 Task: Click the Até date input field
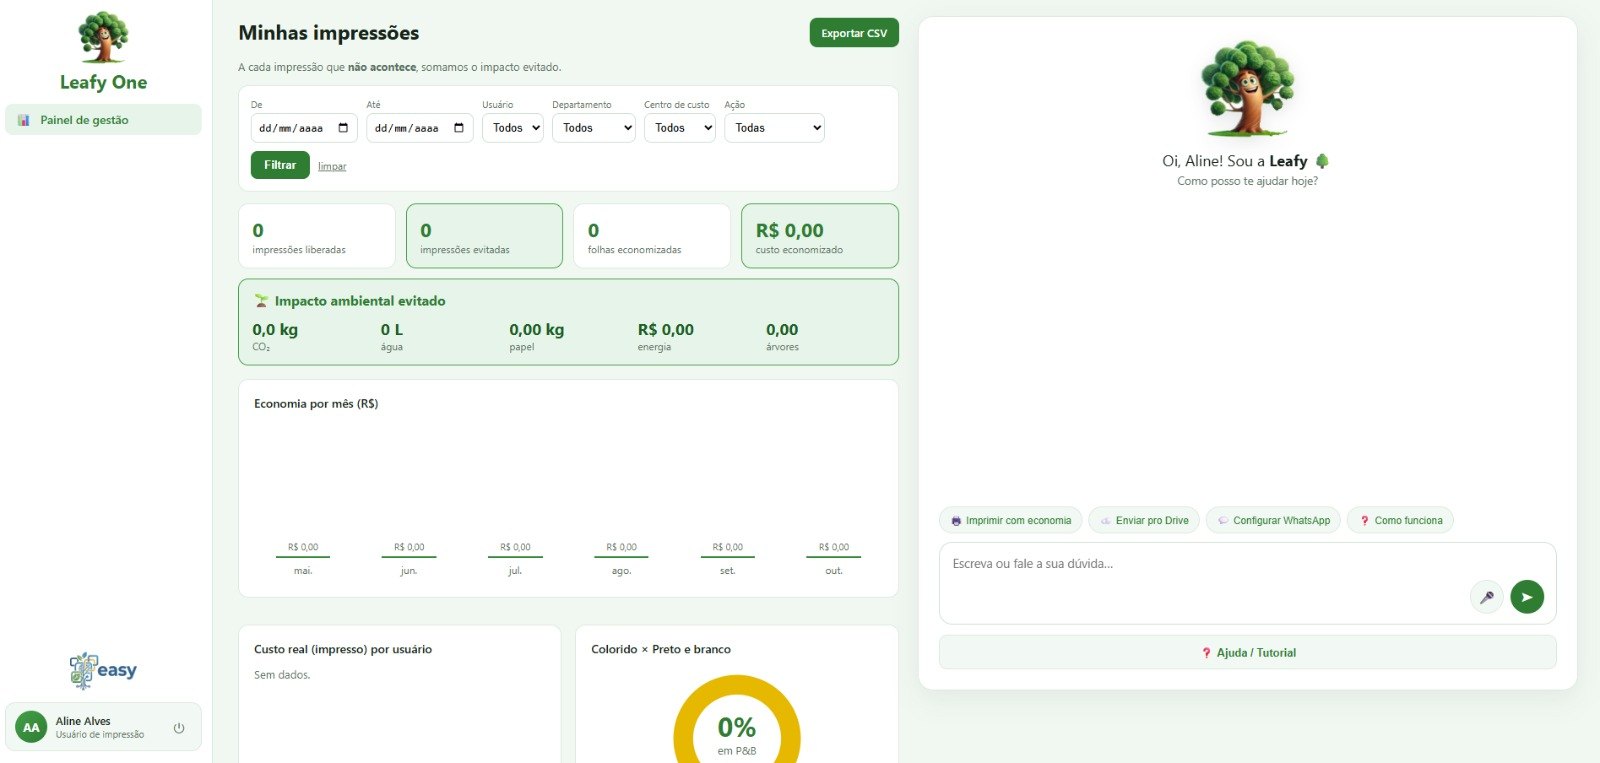tap(420, 128)
